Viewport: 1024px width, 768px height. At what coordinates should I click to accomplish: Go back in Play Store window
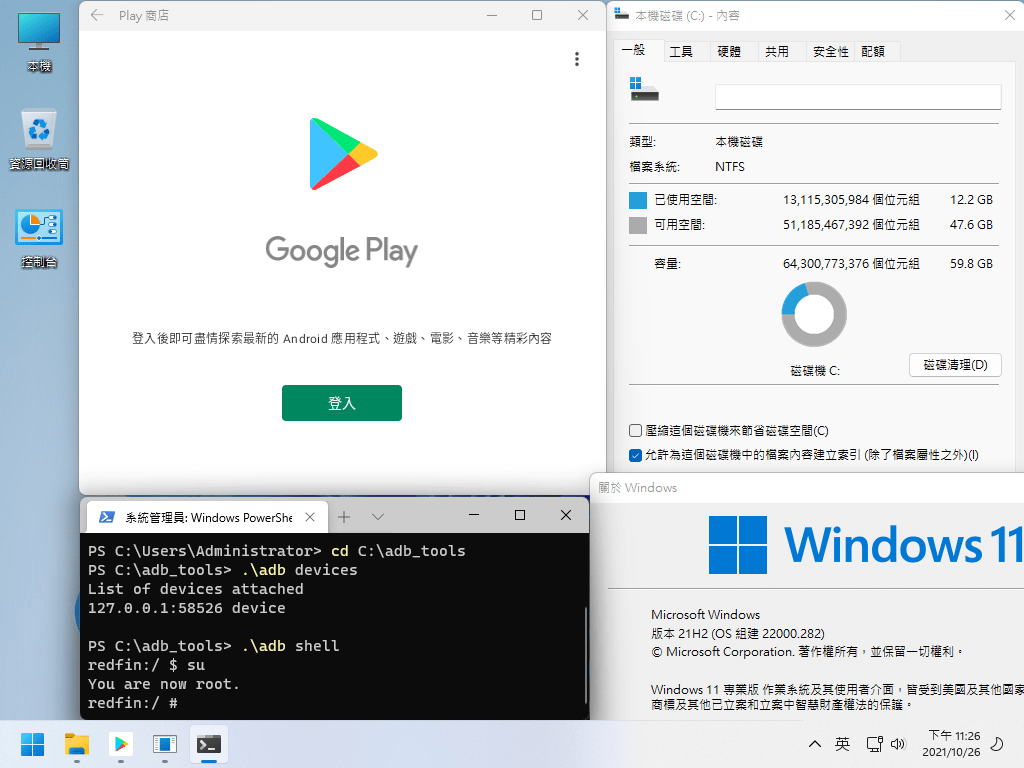97,15
